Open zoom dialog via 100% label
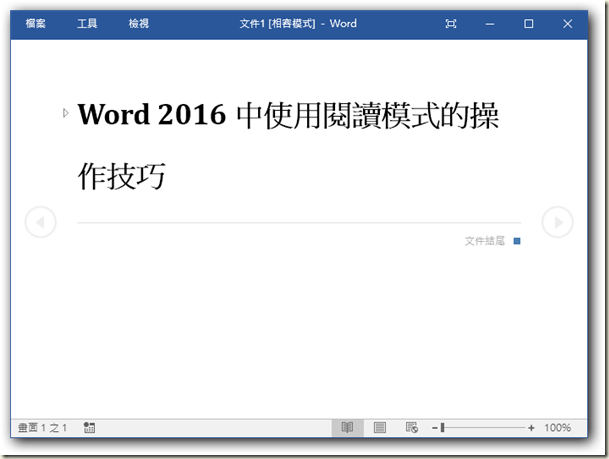609x459 pixels. [x=557, y=428]
